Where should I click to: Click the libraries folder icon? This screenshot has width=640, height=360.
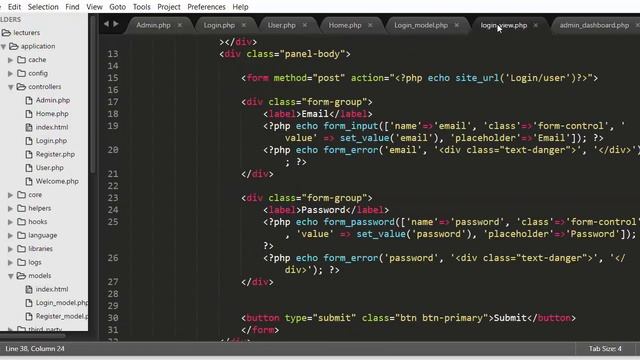click(x=22, y=249)
